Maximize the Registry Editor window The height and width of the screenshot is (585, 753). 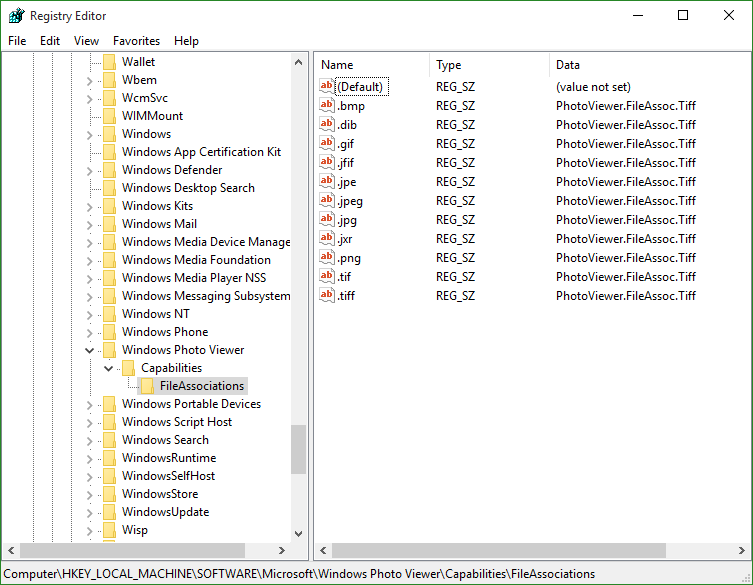[x=682, y=15]
